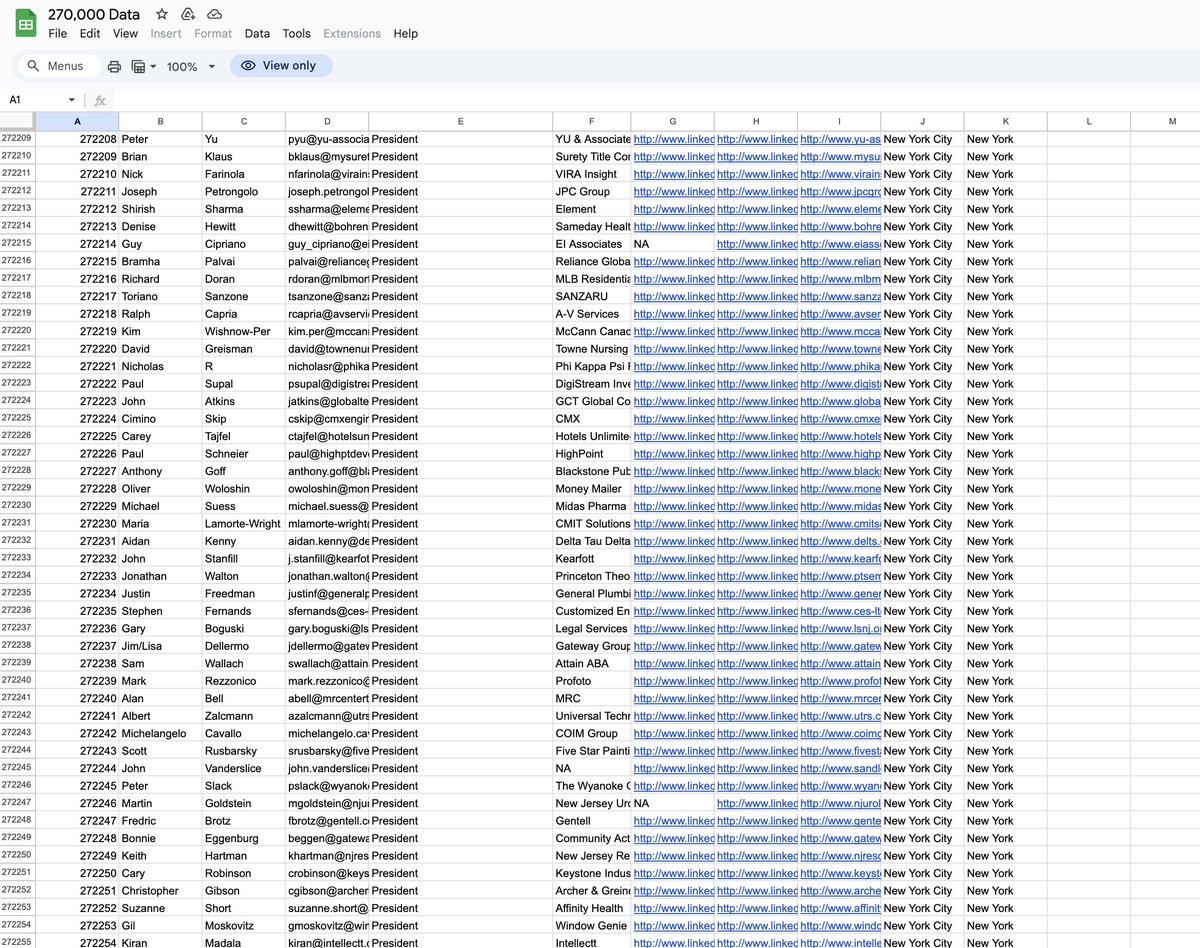Click the add shortcut to Drive icon
Image resolution: width=1200 pixels, height=948 pixels.
pyautogui.click(x=188, y=14)
